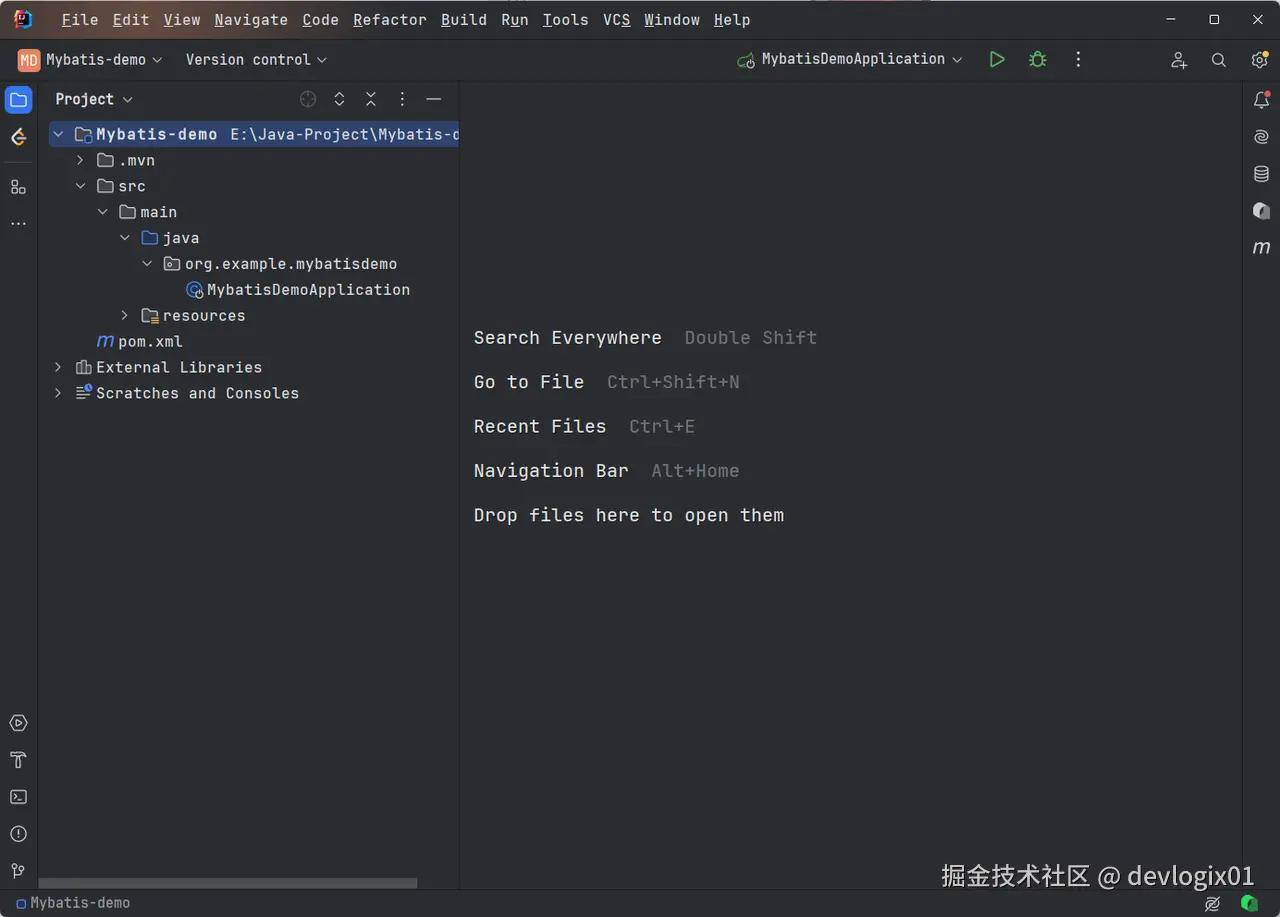The width and height of the screenshot is (1280, 917).
Task: Open the Database tool window
Action: coord(1261,174)
